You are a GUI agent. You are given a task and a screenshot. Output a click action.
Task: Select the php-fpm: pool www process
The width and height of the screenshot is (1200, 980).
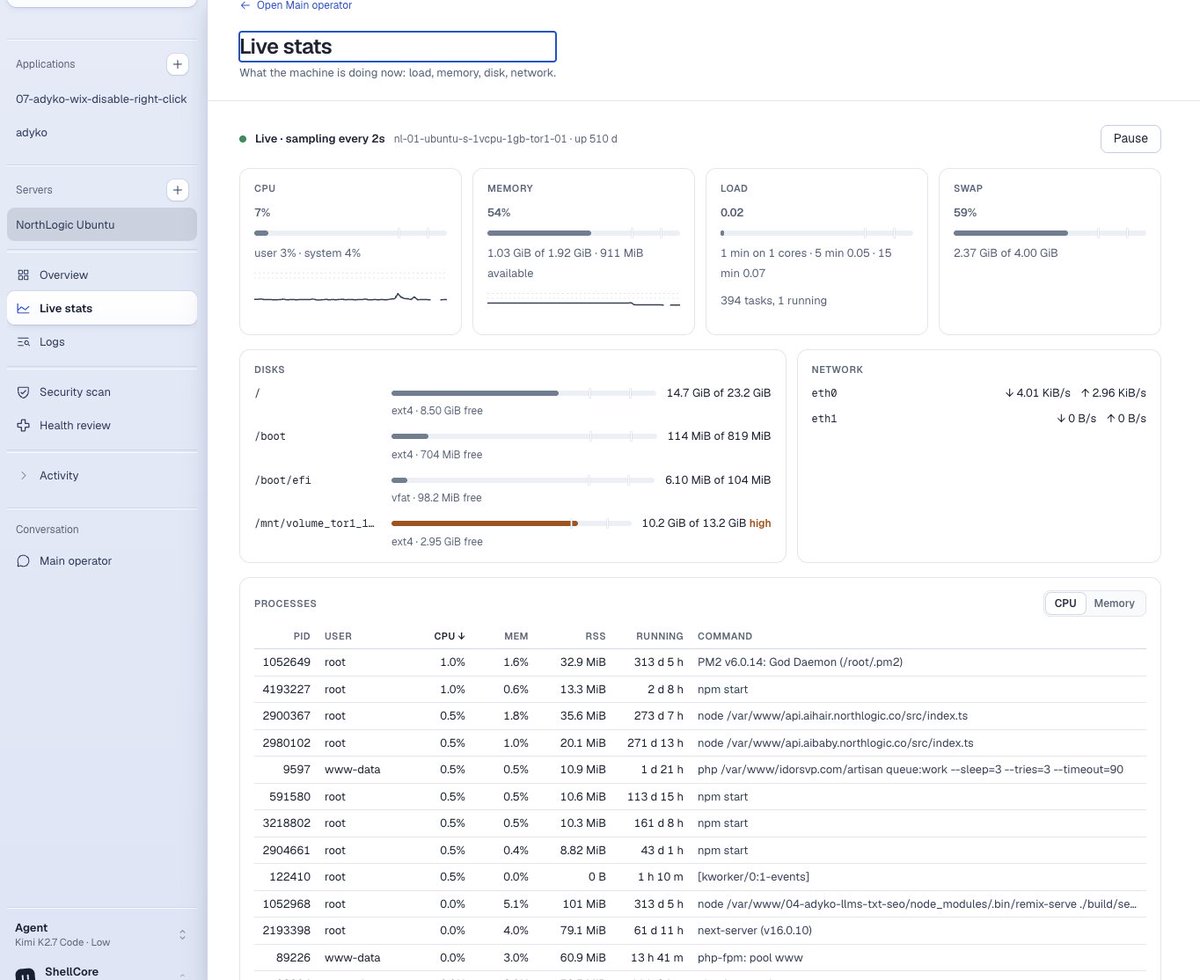(700, 958)
